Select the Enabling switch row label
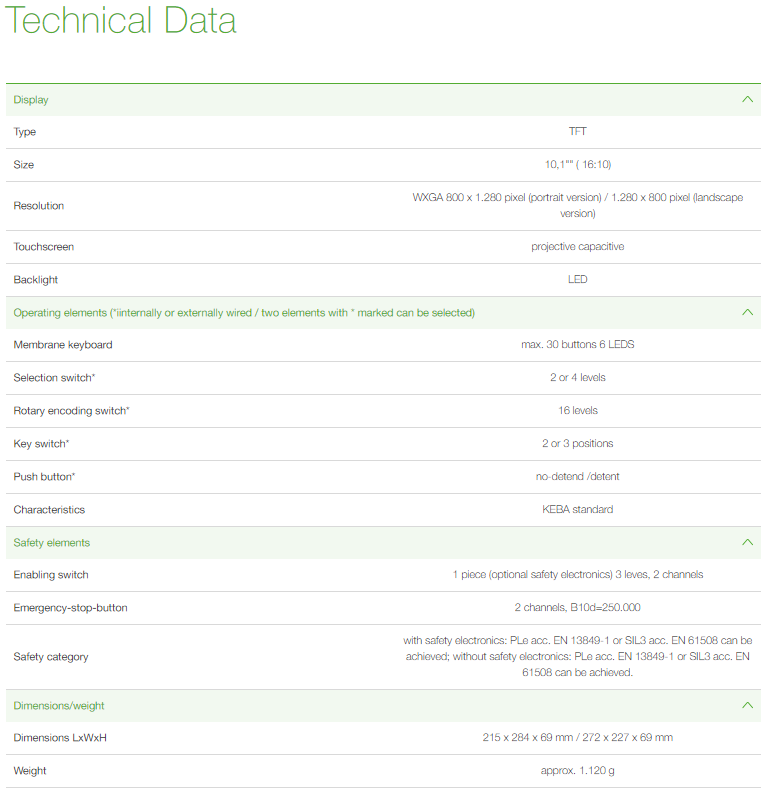The image size is (769, 794). [50, 575]
